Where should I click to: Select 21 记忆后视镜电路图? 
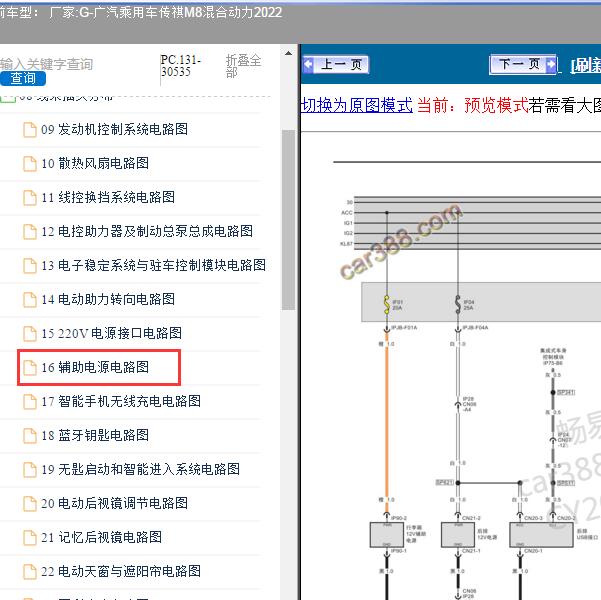click(x=101, y=538)
